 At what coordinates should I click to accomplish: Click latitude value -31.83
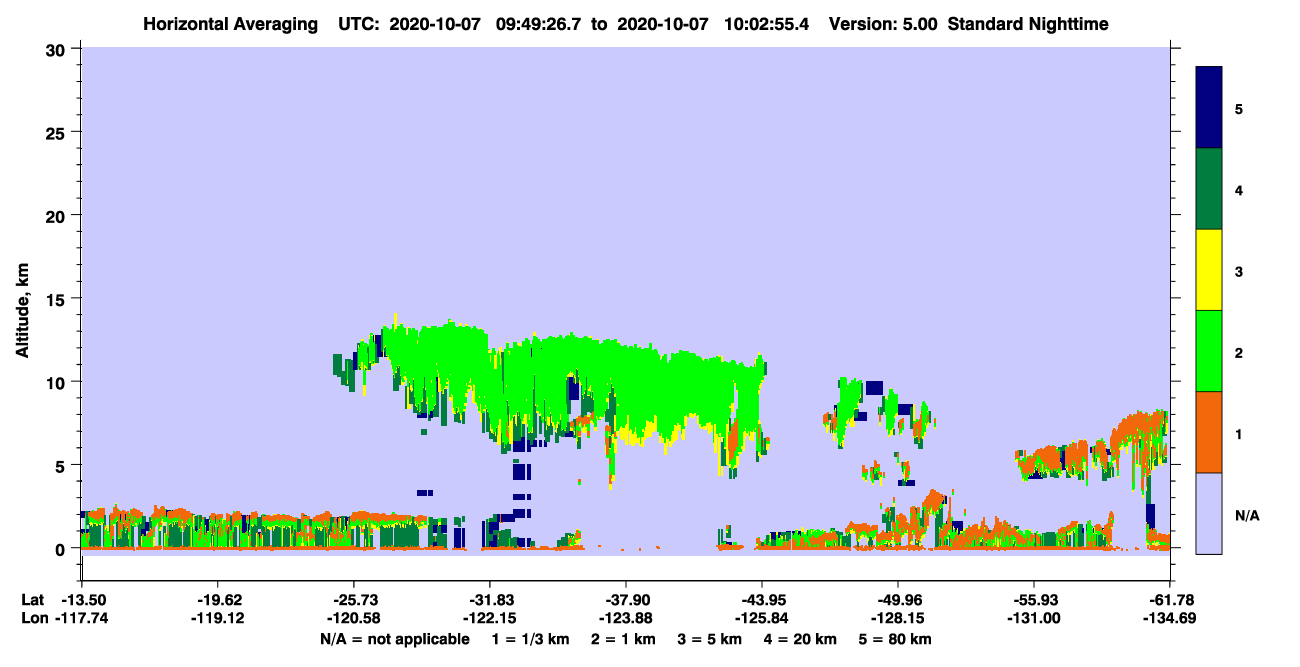click(490, 600)
